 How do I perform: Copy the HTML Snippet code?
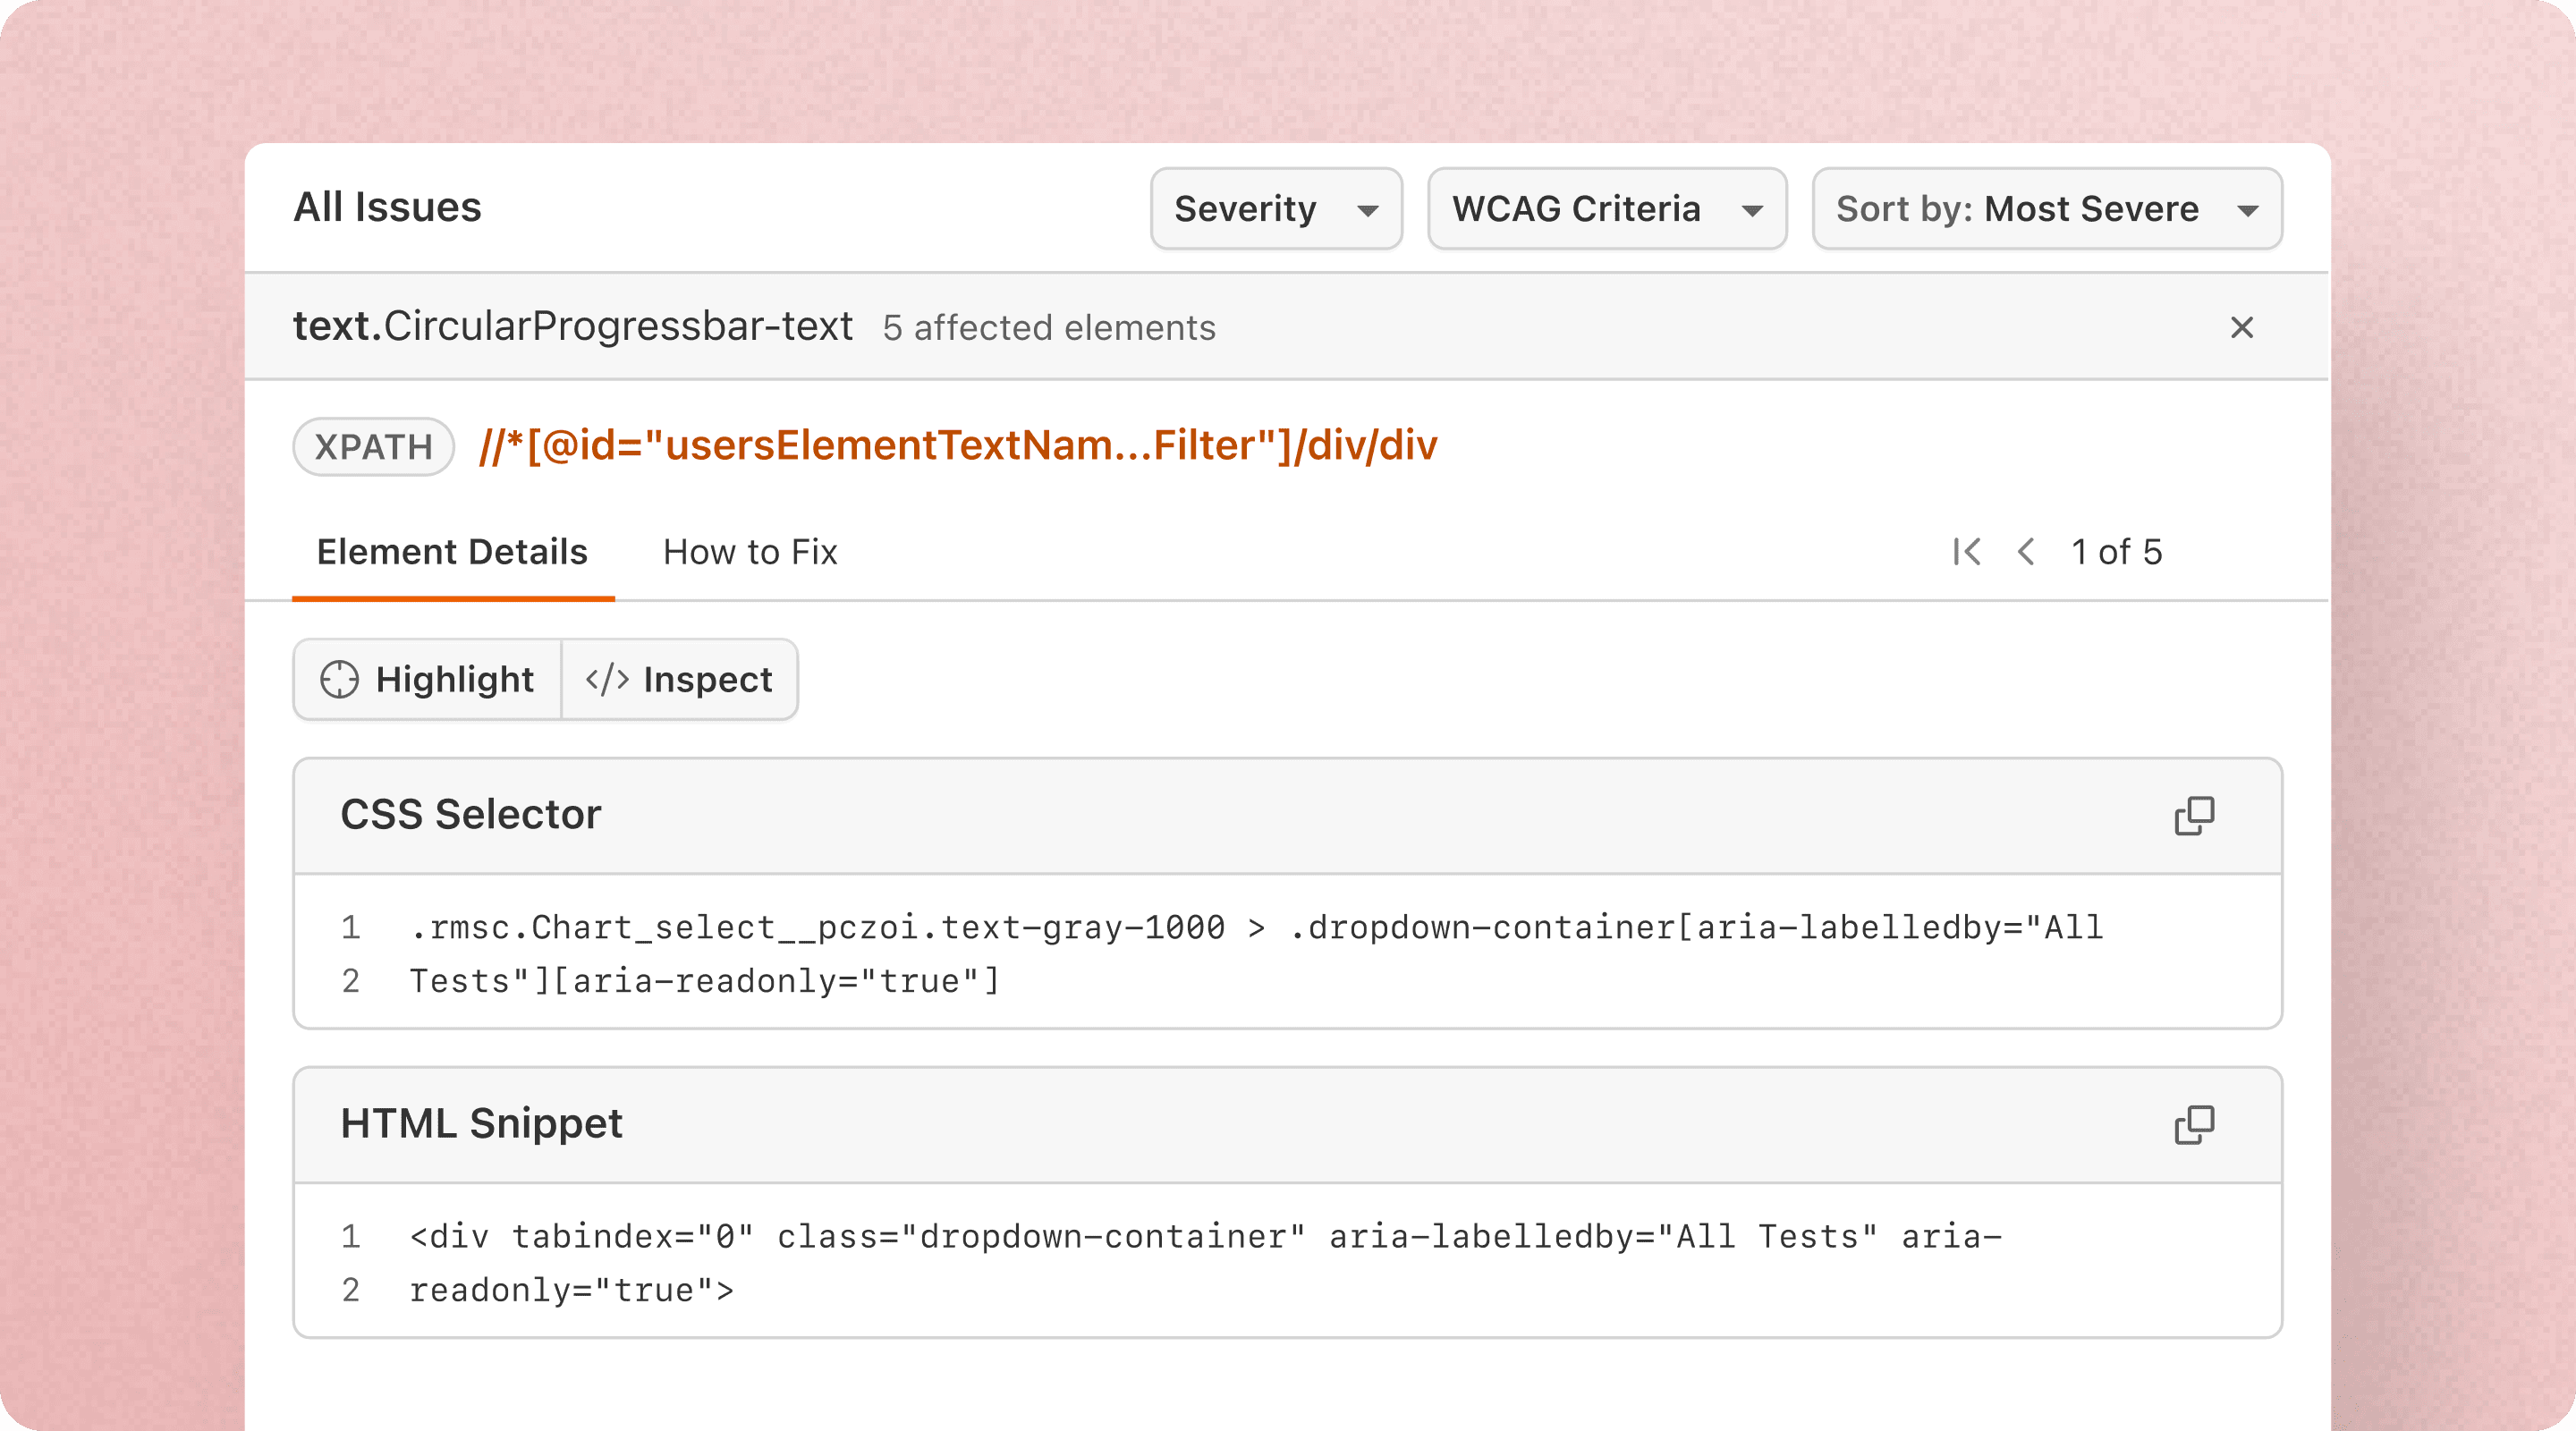point(2194,1125)
